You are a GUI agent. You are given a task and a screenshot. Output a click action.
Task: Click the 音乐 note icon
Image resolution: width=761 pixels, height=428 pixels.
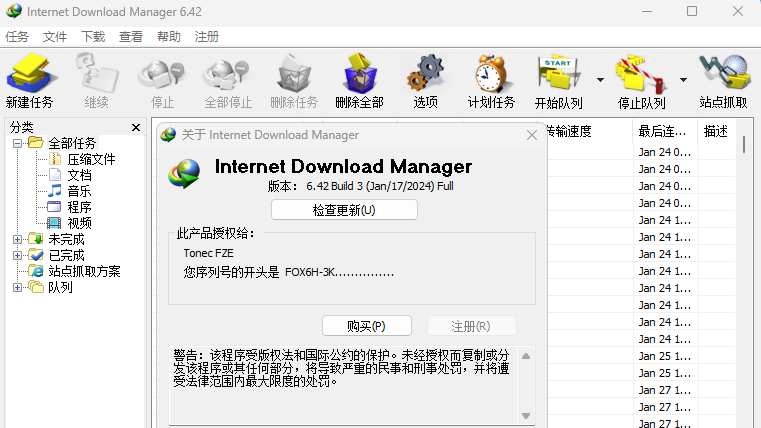pos(55,191)
